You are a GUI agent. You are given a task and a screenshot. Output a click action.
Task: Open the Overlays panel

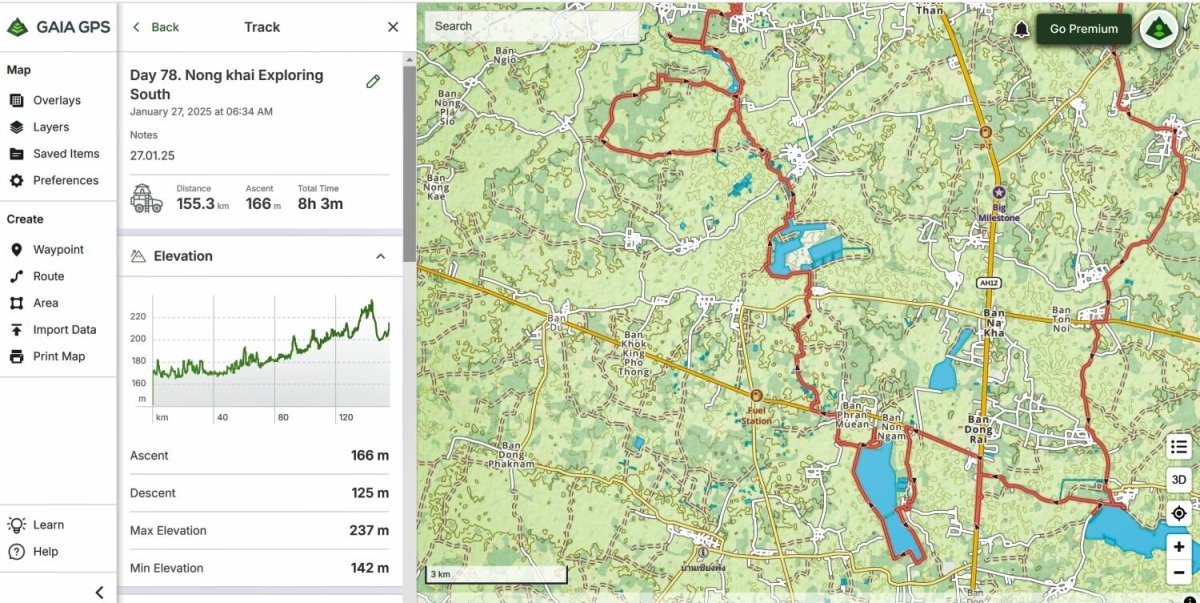tap(55, 100)
